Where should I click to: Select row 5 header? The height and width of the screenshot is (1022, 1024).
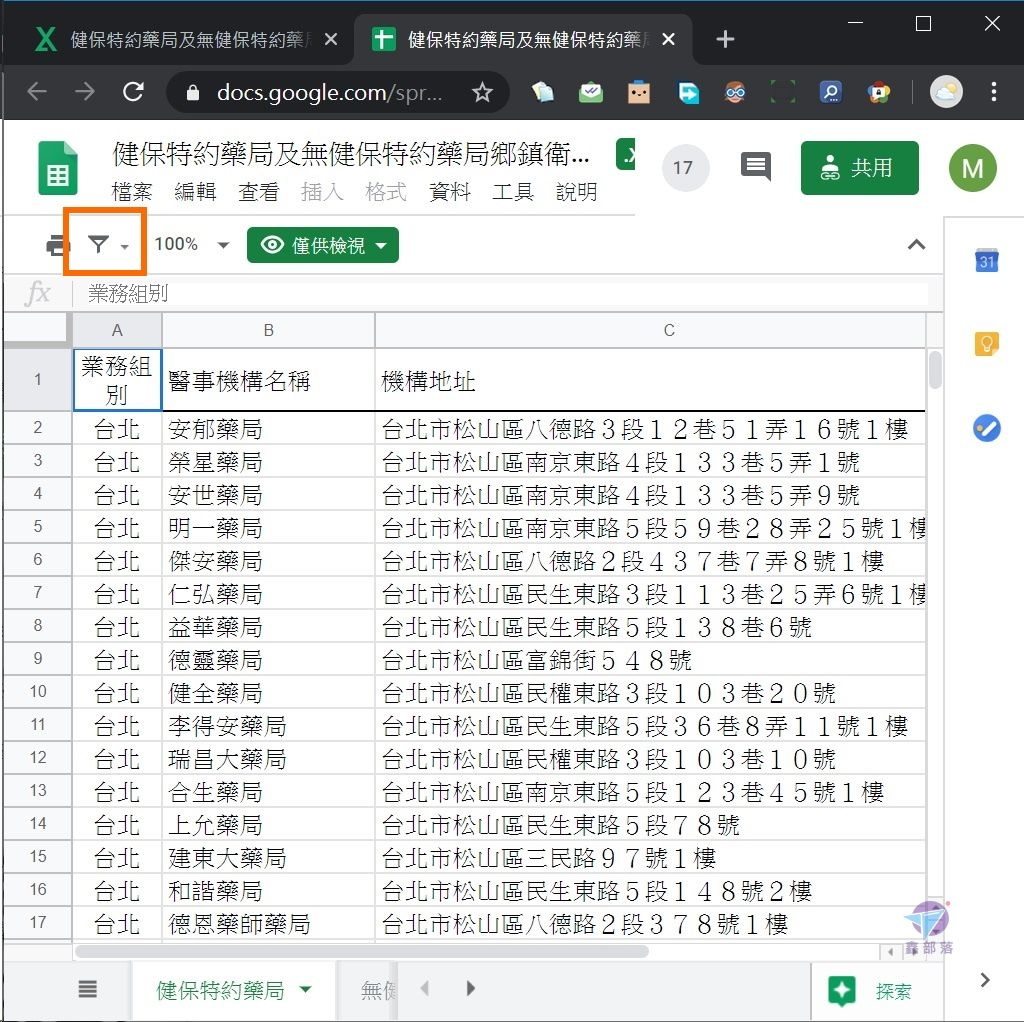pos(37,526)
